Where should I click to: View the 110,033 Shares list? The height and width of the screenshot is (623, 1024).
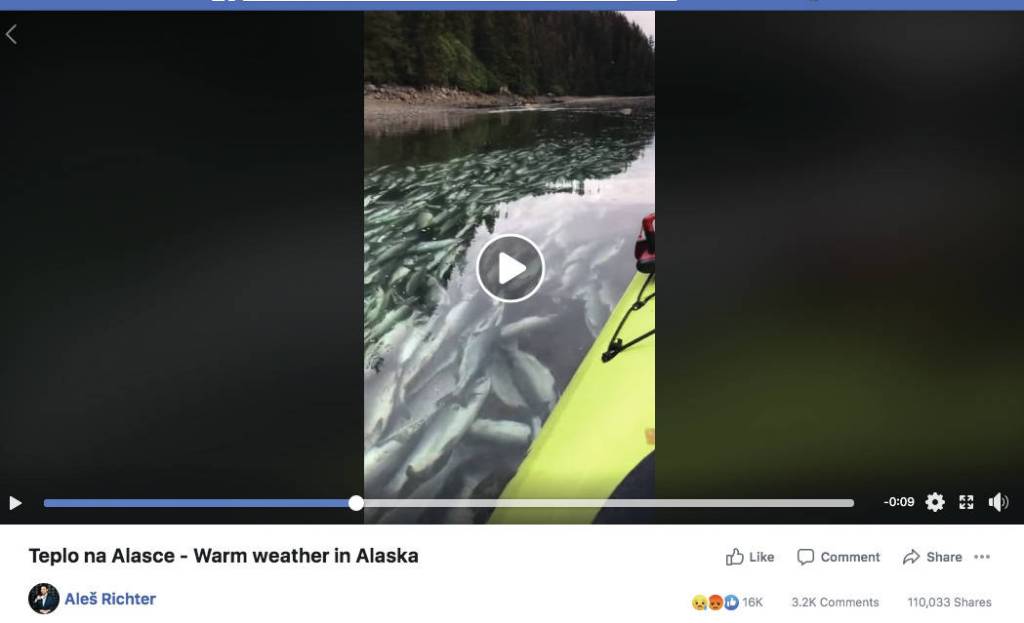[949, 602]
